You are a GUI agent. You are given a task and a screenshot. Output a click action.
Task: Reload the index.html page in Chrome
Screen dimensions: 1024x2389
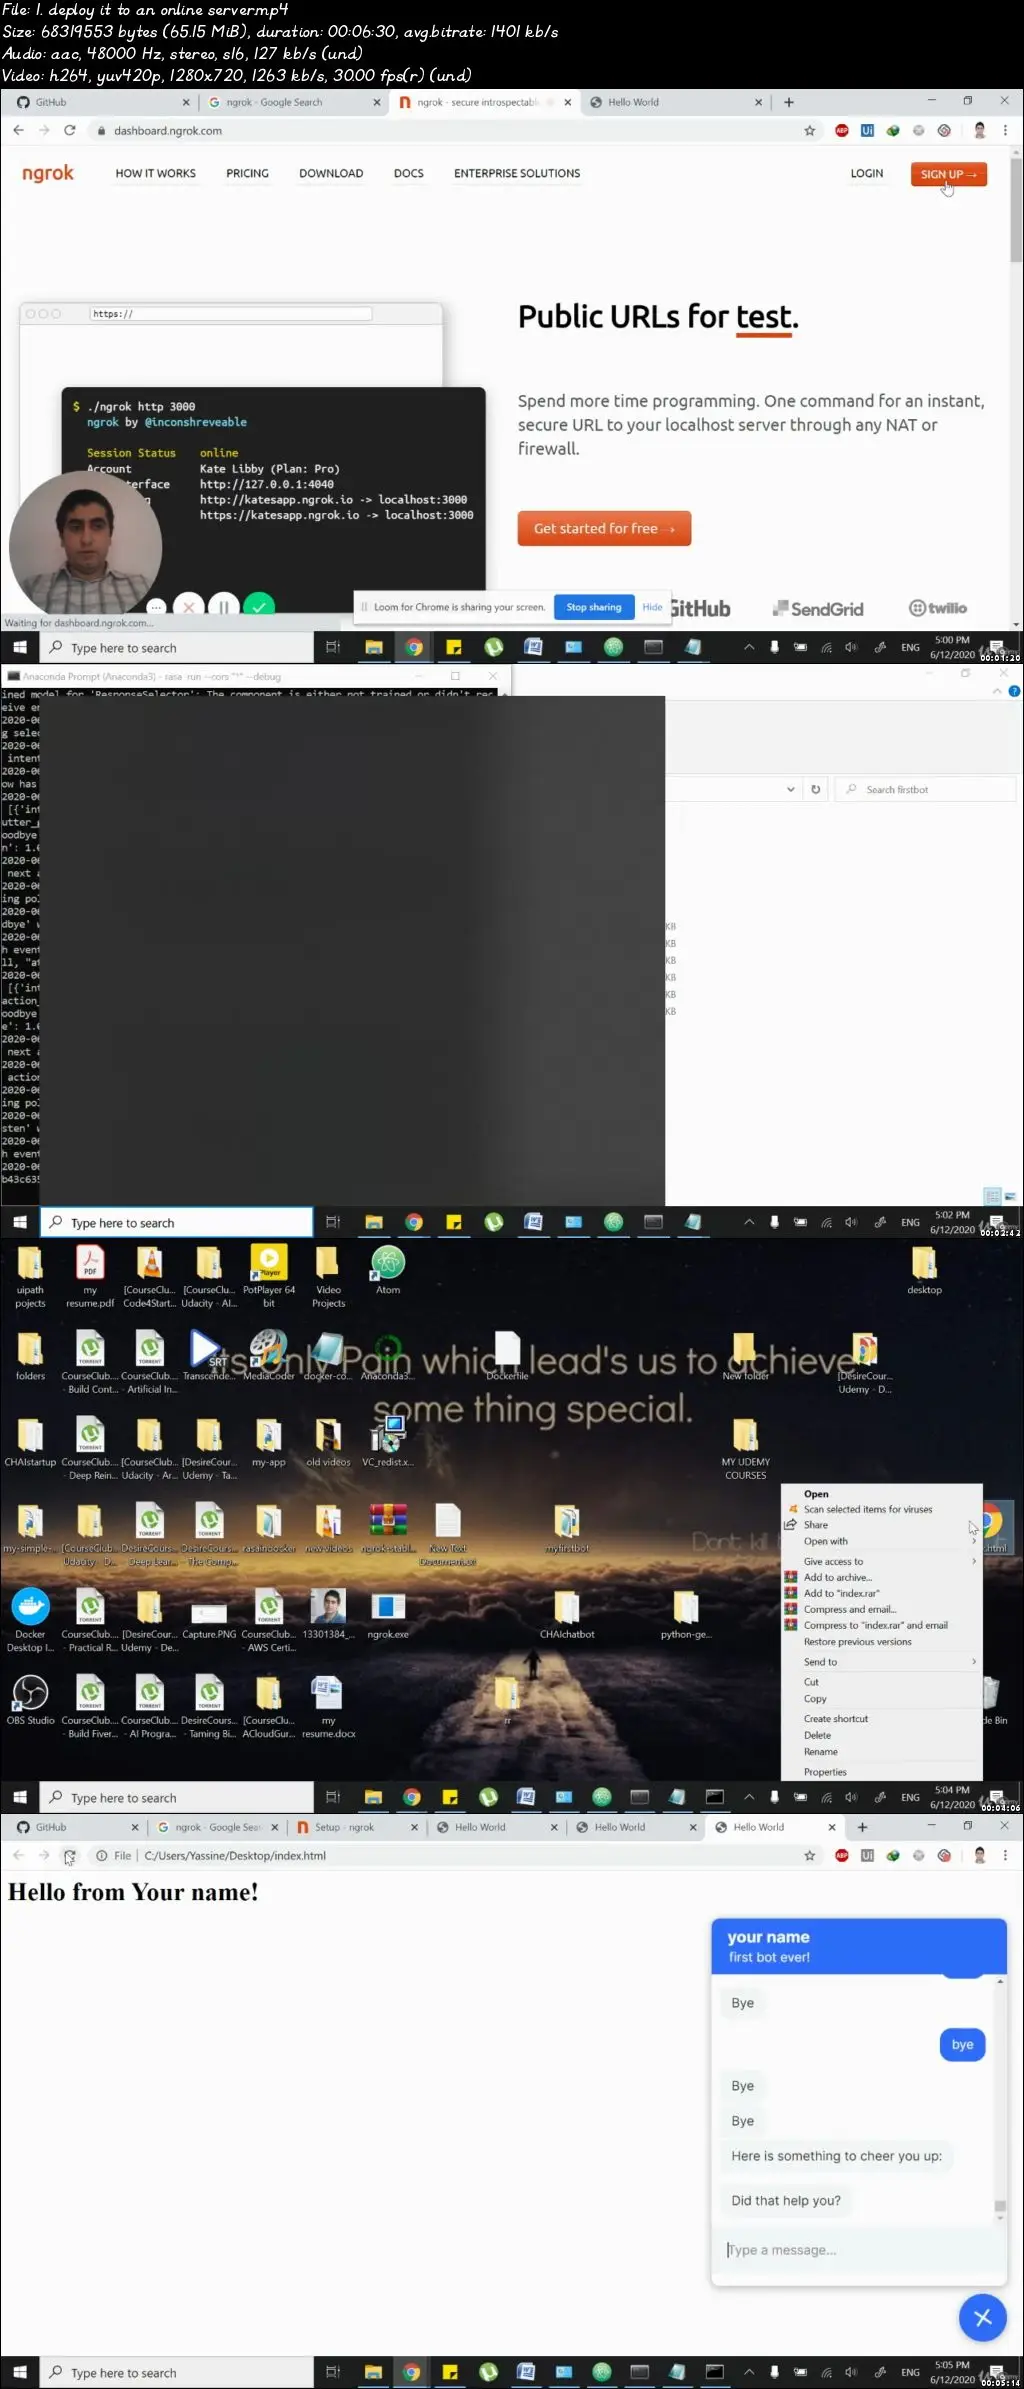69,1855
